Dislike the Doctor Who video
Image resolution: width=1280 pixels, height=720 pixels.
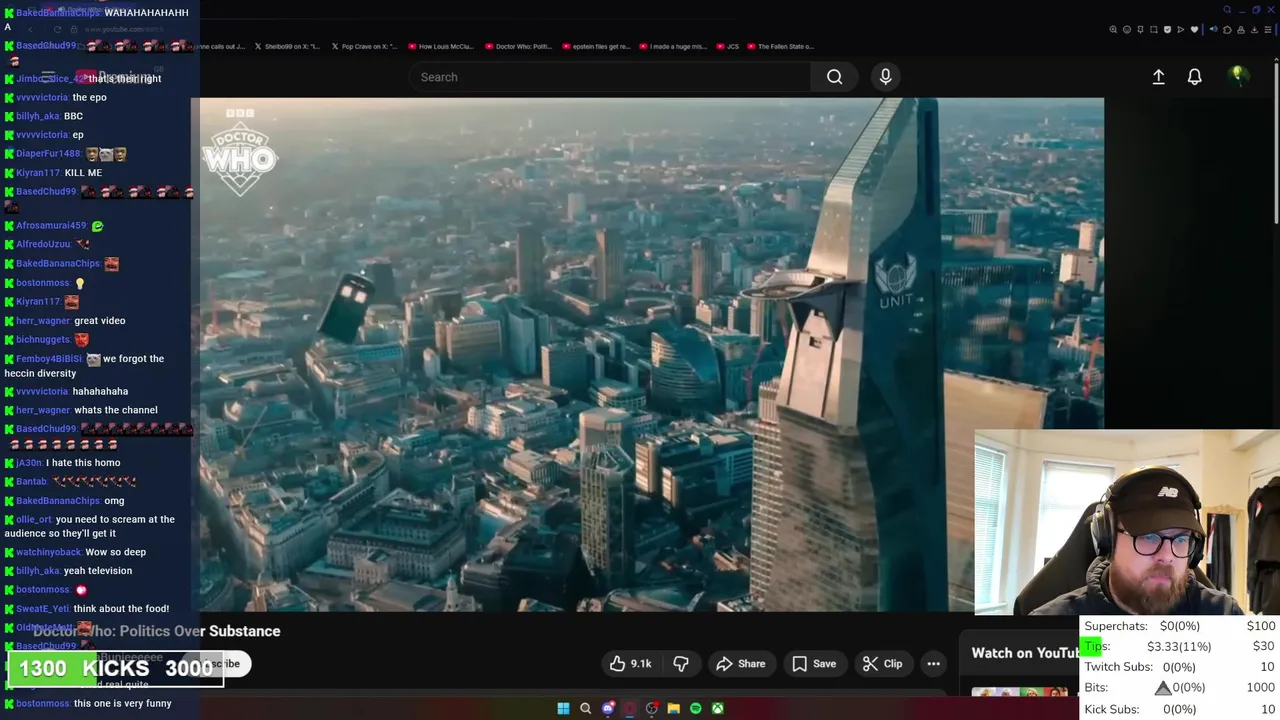[681, 664]
